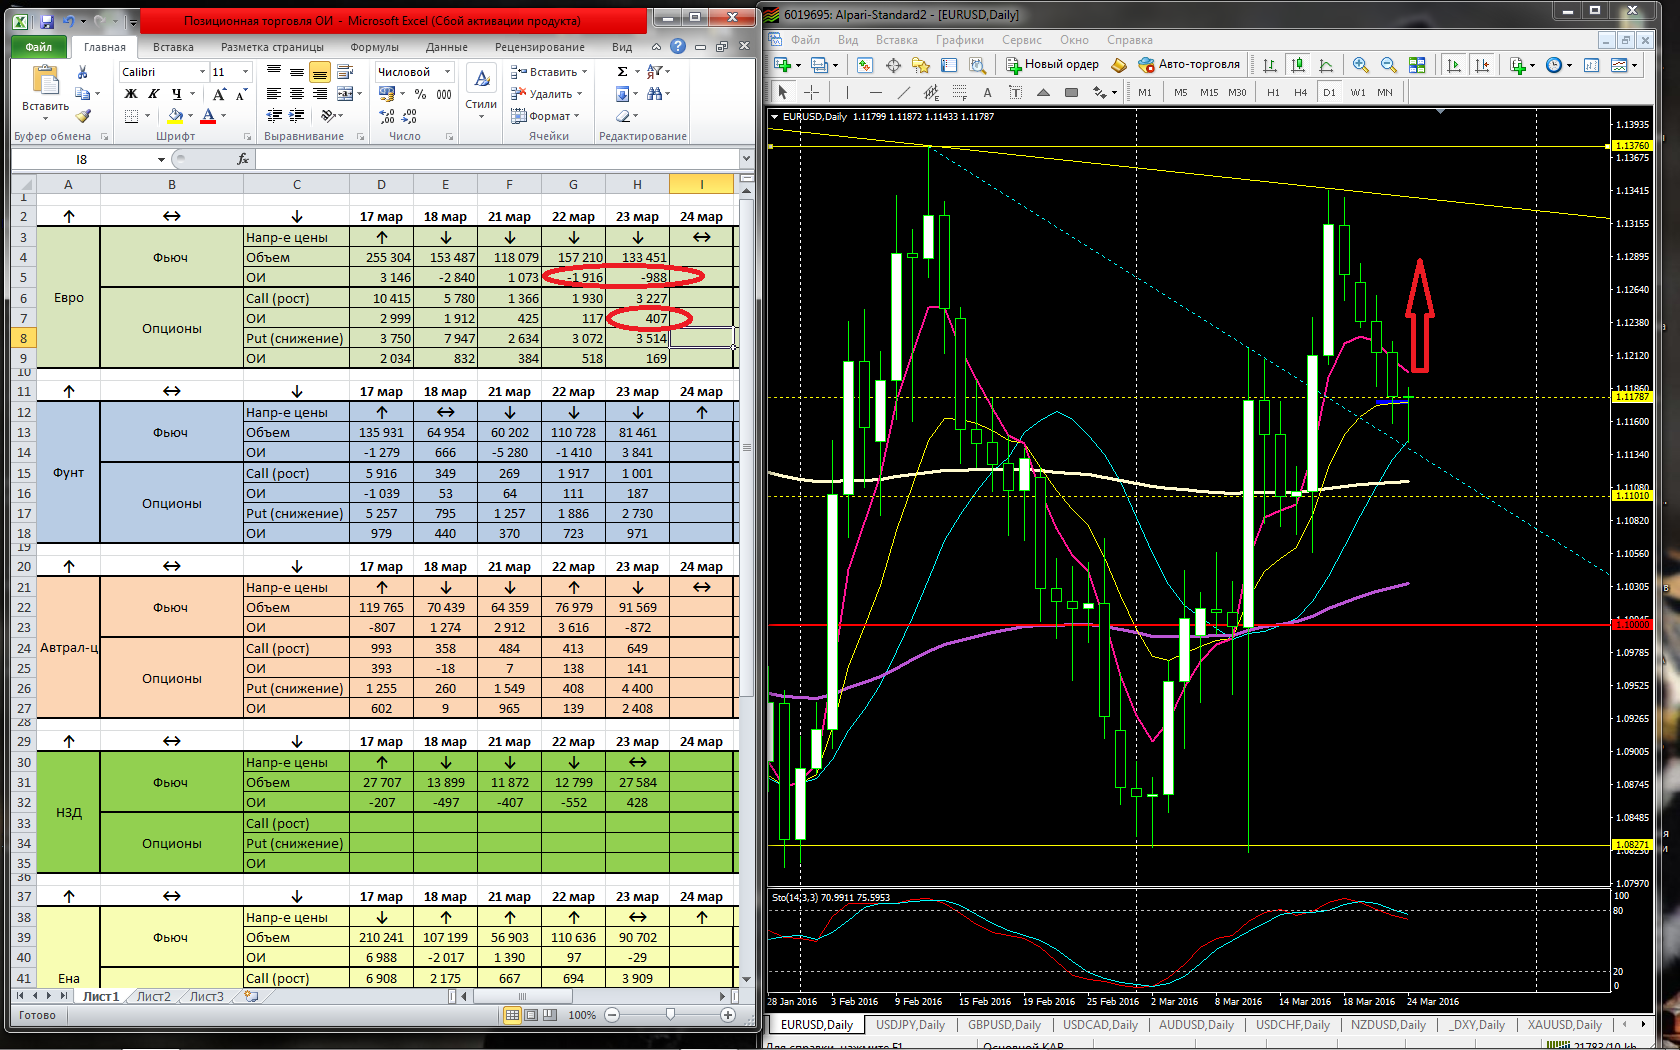Select the horizontal line drawing tool
The width and height of the screenshot is (1680, 1050).
pyautogui.click(x=875, y=92)
